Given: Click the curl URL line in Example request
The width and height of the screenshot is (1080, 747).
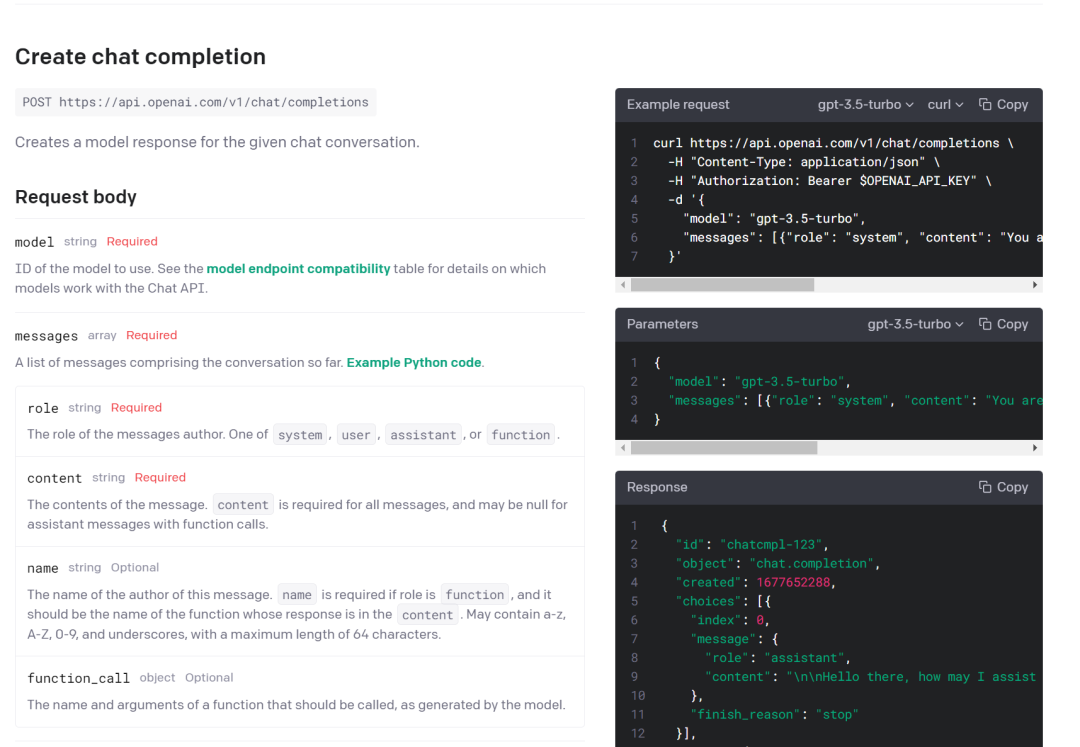Looking at the screenshot, I should (833, 143).
